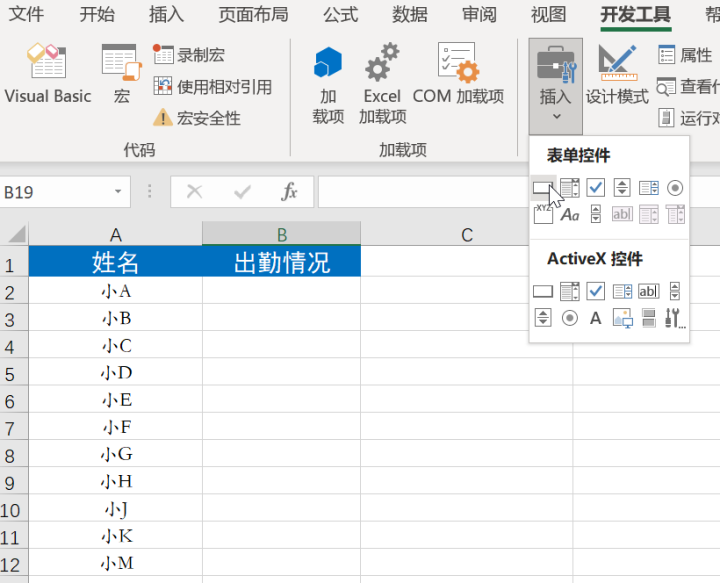
Task: Select ActiveX Text Box (abl) icon
Action: coord(648,291)
